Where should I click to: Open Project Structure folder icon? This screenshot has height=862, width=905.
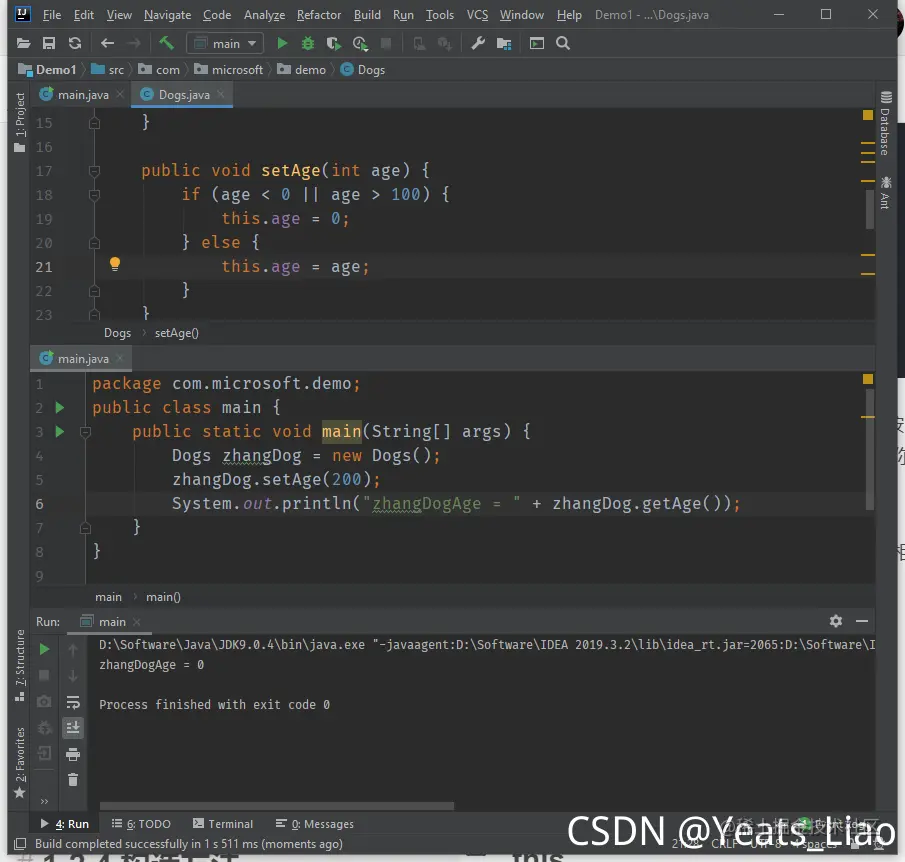click(504, 43)
